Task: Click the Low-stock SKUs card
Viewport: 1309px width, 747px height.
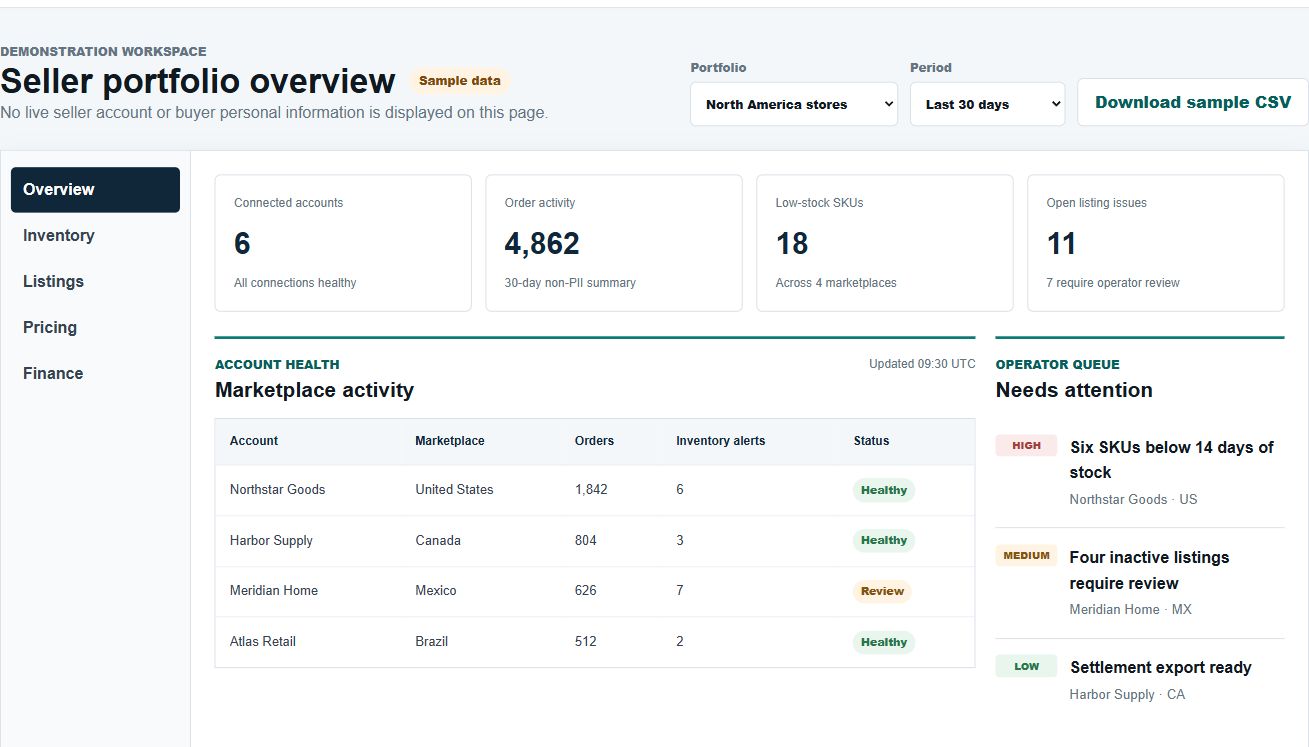Action: tap(885, 243)
